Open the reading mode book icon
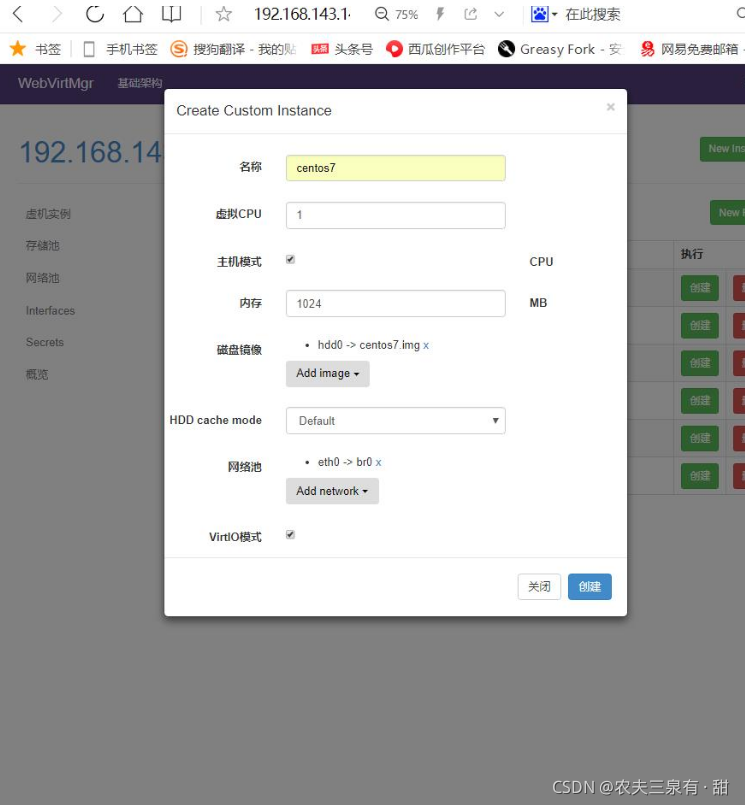Screen dimensions: 745x805 point(171,14)
